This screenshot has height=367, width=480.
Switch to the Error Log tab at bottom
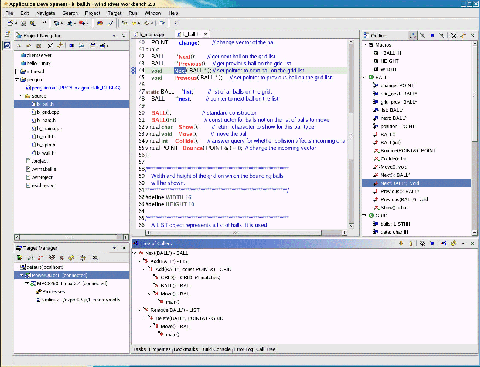pos(244,349)
